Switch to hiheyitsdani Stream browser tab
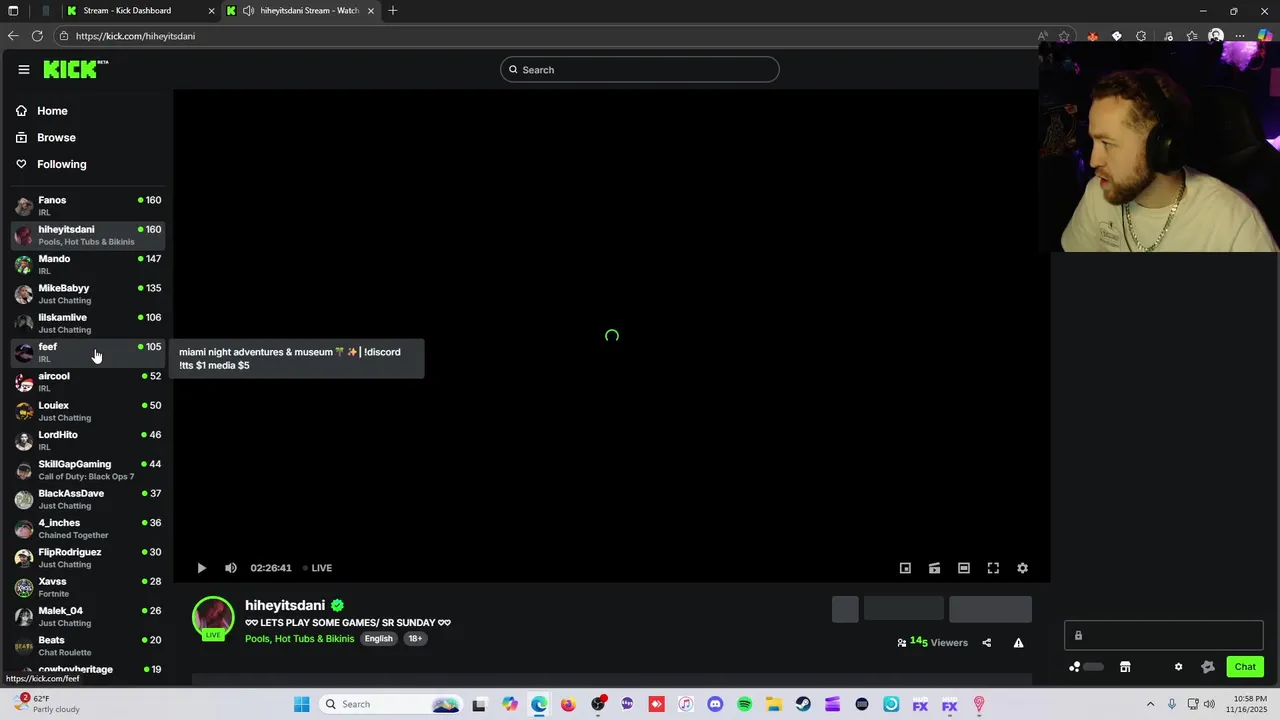This screenshot has width=1280, height=720. pyautogui.click(x=302, y=11)
